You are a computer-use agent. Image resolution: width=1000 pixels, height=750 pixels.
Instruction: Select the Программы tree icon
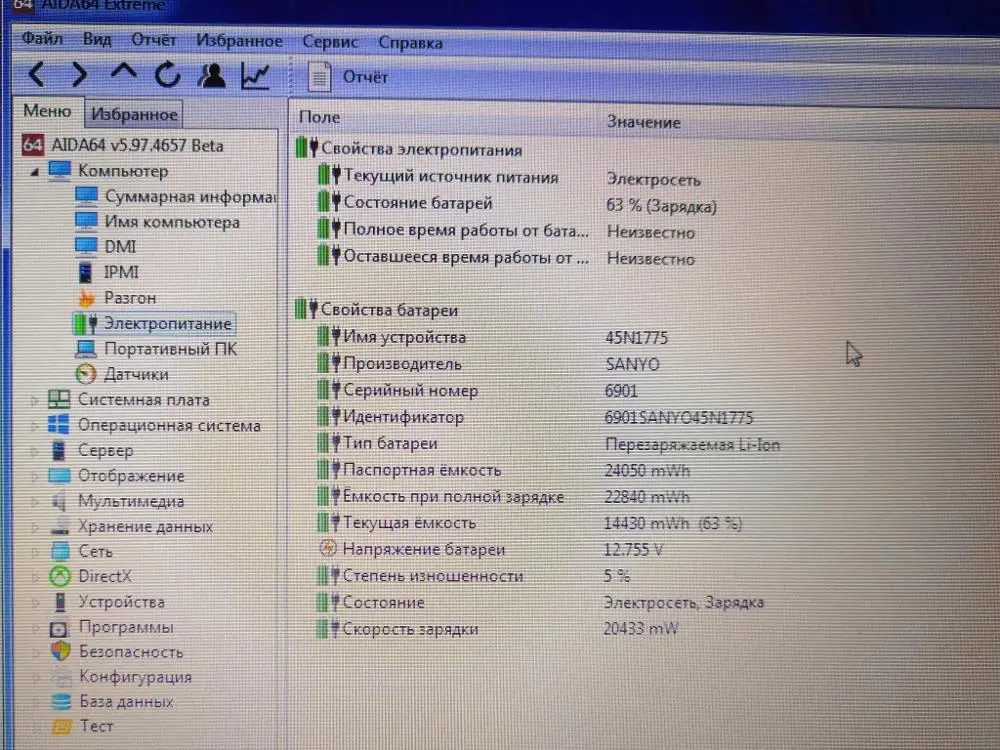(x=59, y=628)
